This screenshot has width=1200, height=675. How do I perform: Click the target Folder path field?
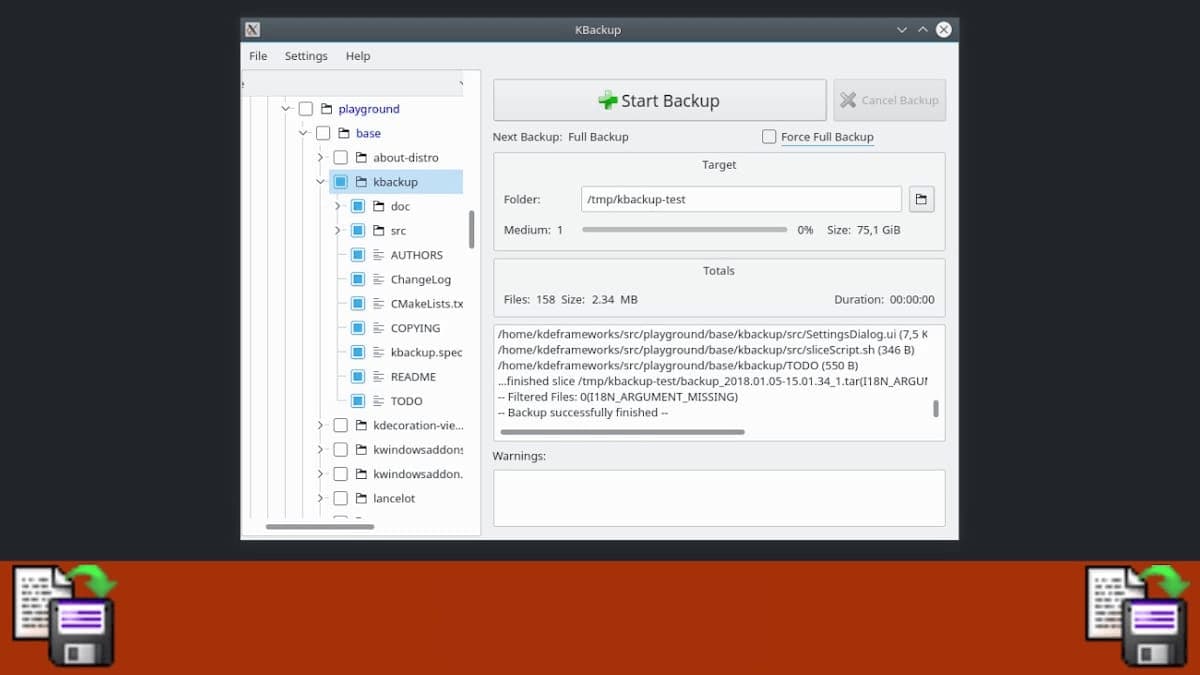(741, 199)
